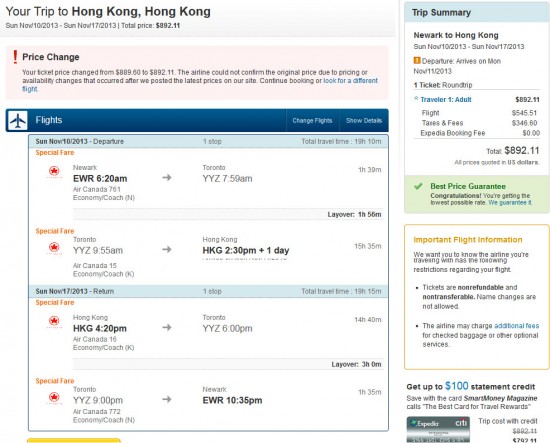Click Total travel time: 19h 10m
The height and width of the screenshot is (443, 550).
tap(341, 141)
